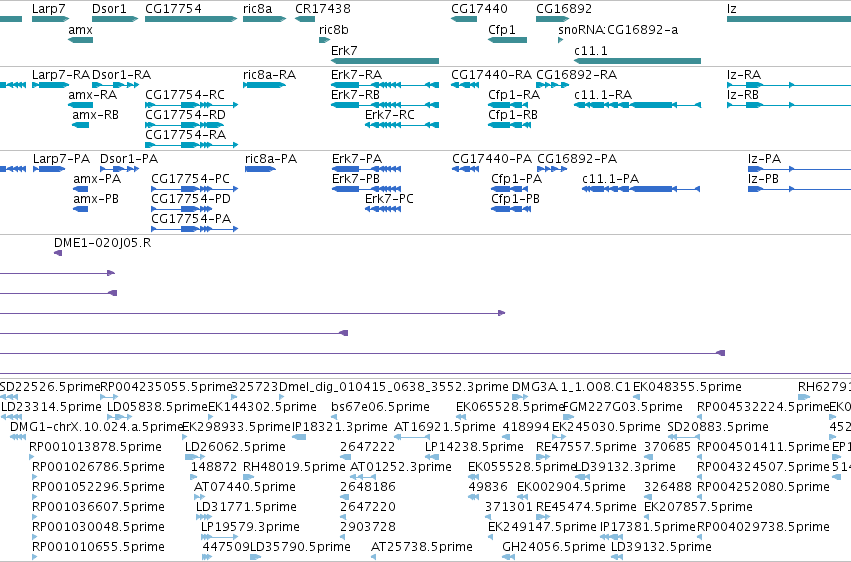851x562 pixels.
Task: Click the ric8a gene label
Action: point(257,9)
